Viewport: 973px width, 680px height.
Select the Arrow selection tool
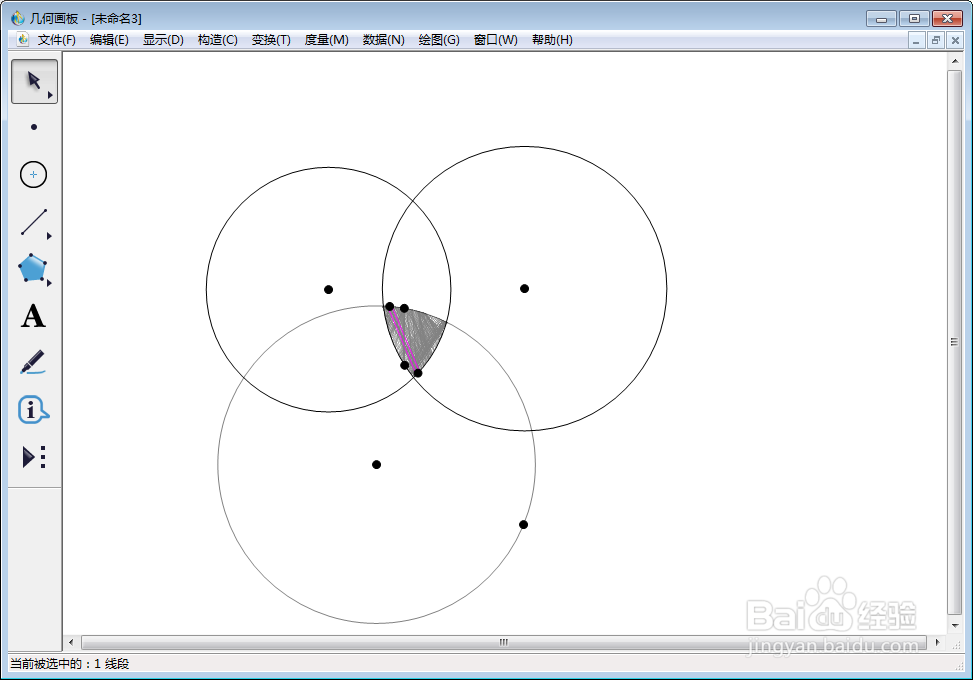tap(34, 81)
